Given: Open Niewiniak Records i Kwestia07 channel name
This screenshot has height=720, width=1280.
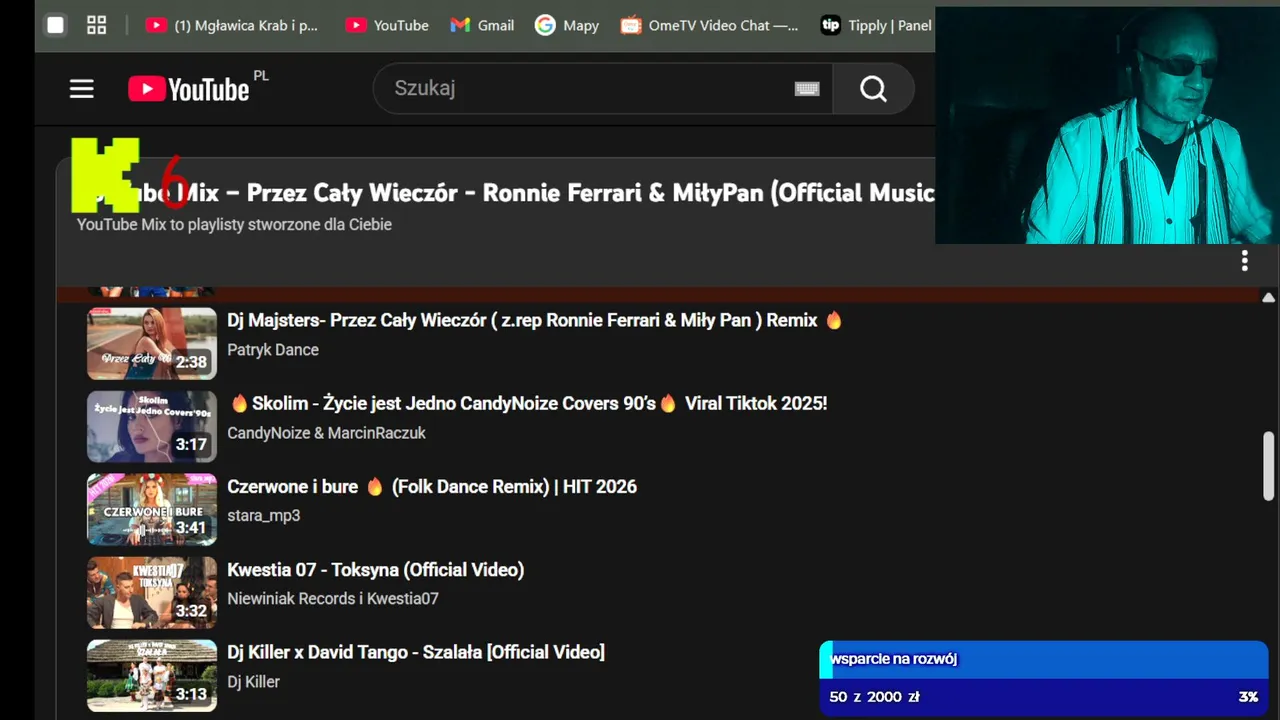Looking at the screenshot, I should [333, 599].
